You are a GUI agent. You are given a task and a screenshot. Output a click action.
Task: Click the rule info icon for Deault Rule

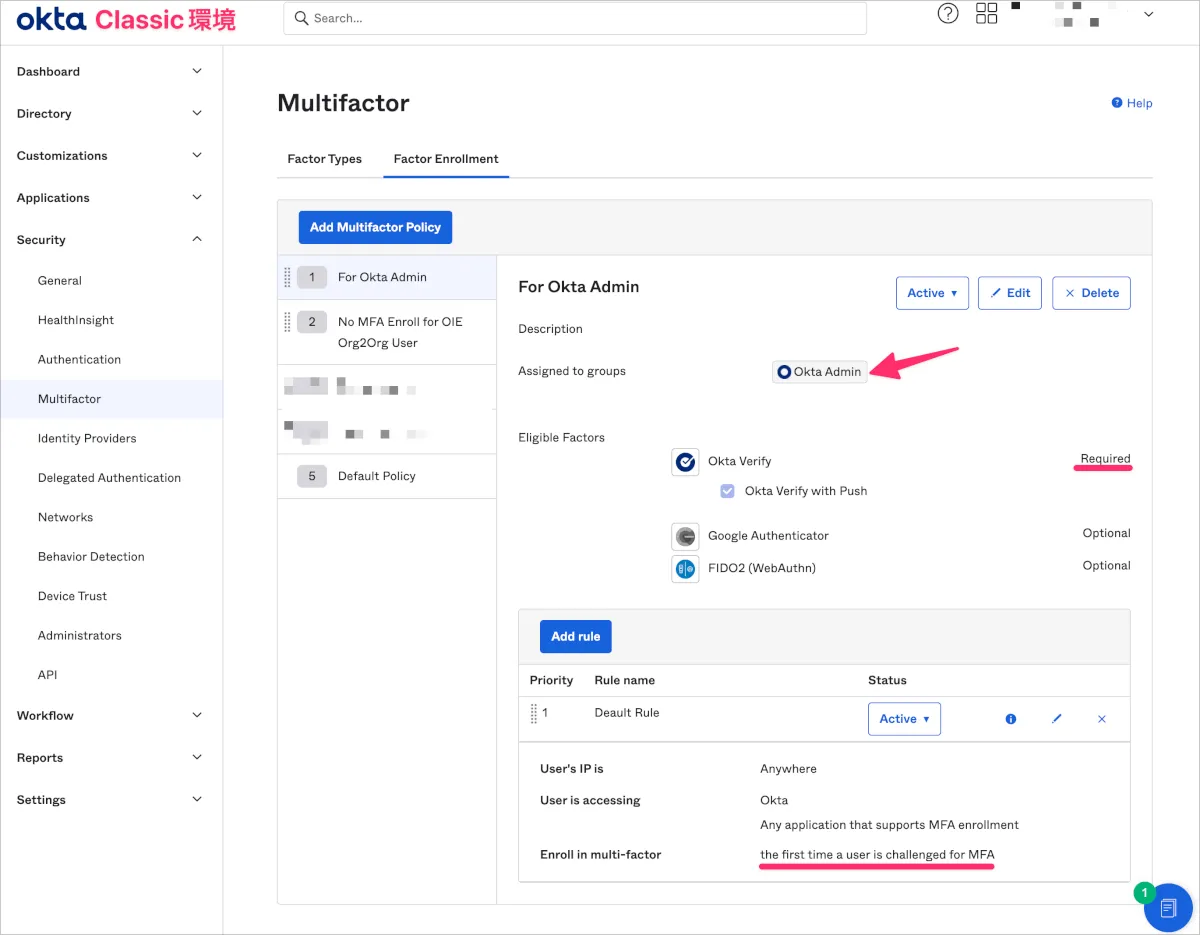[x=1010, y=719]
